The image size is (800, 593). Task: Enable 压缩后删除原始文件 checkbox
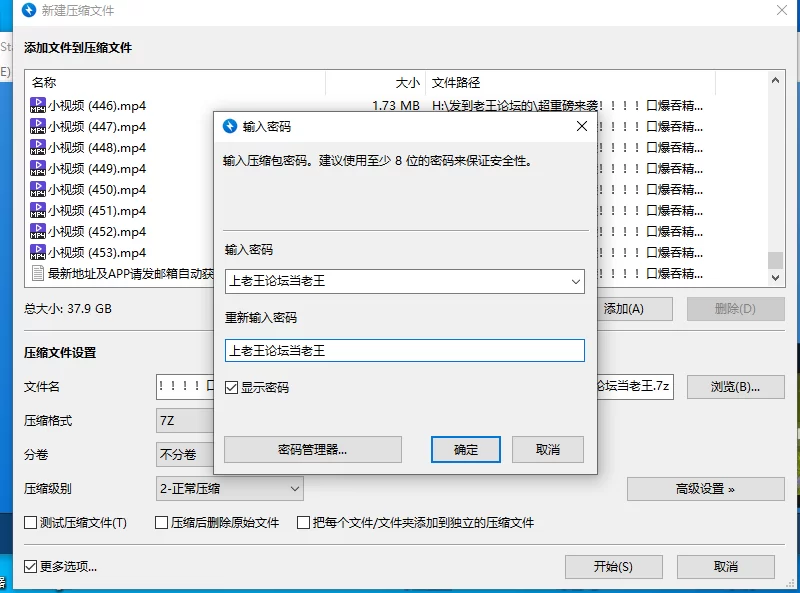coord(161,523)
